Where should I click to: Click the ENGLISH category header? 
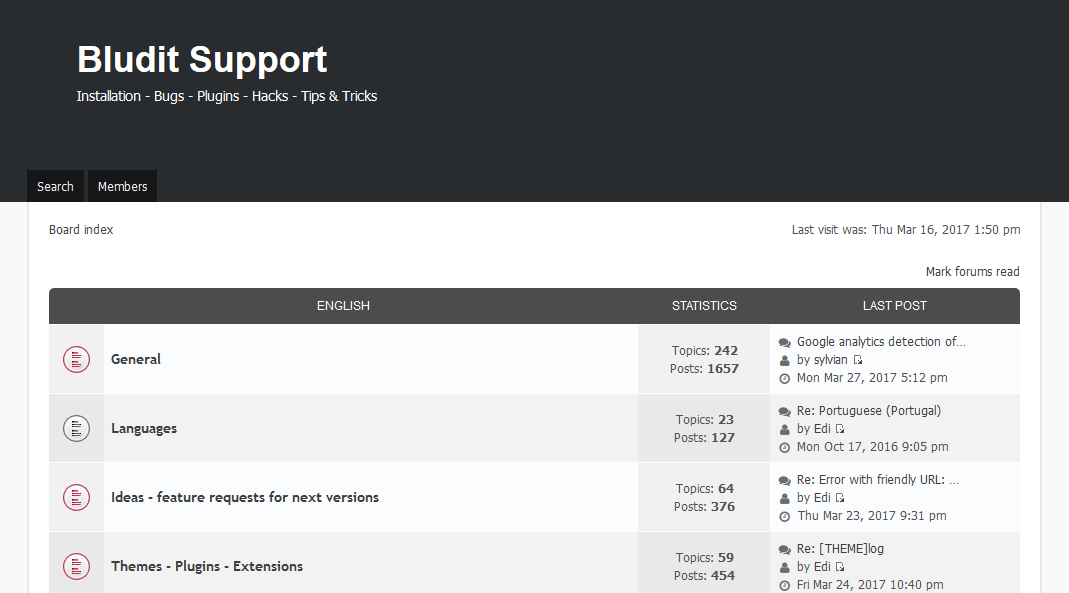pyautogui.click(x=343, y=305)
